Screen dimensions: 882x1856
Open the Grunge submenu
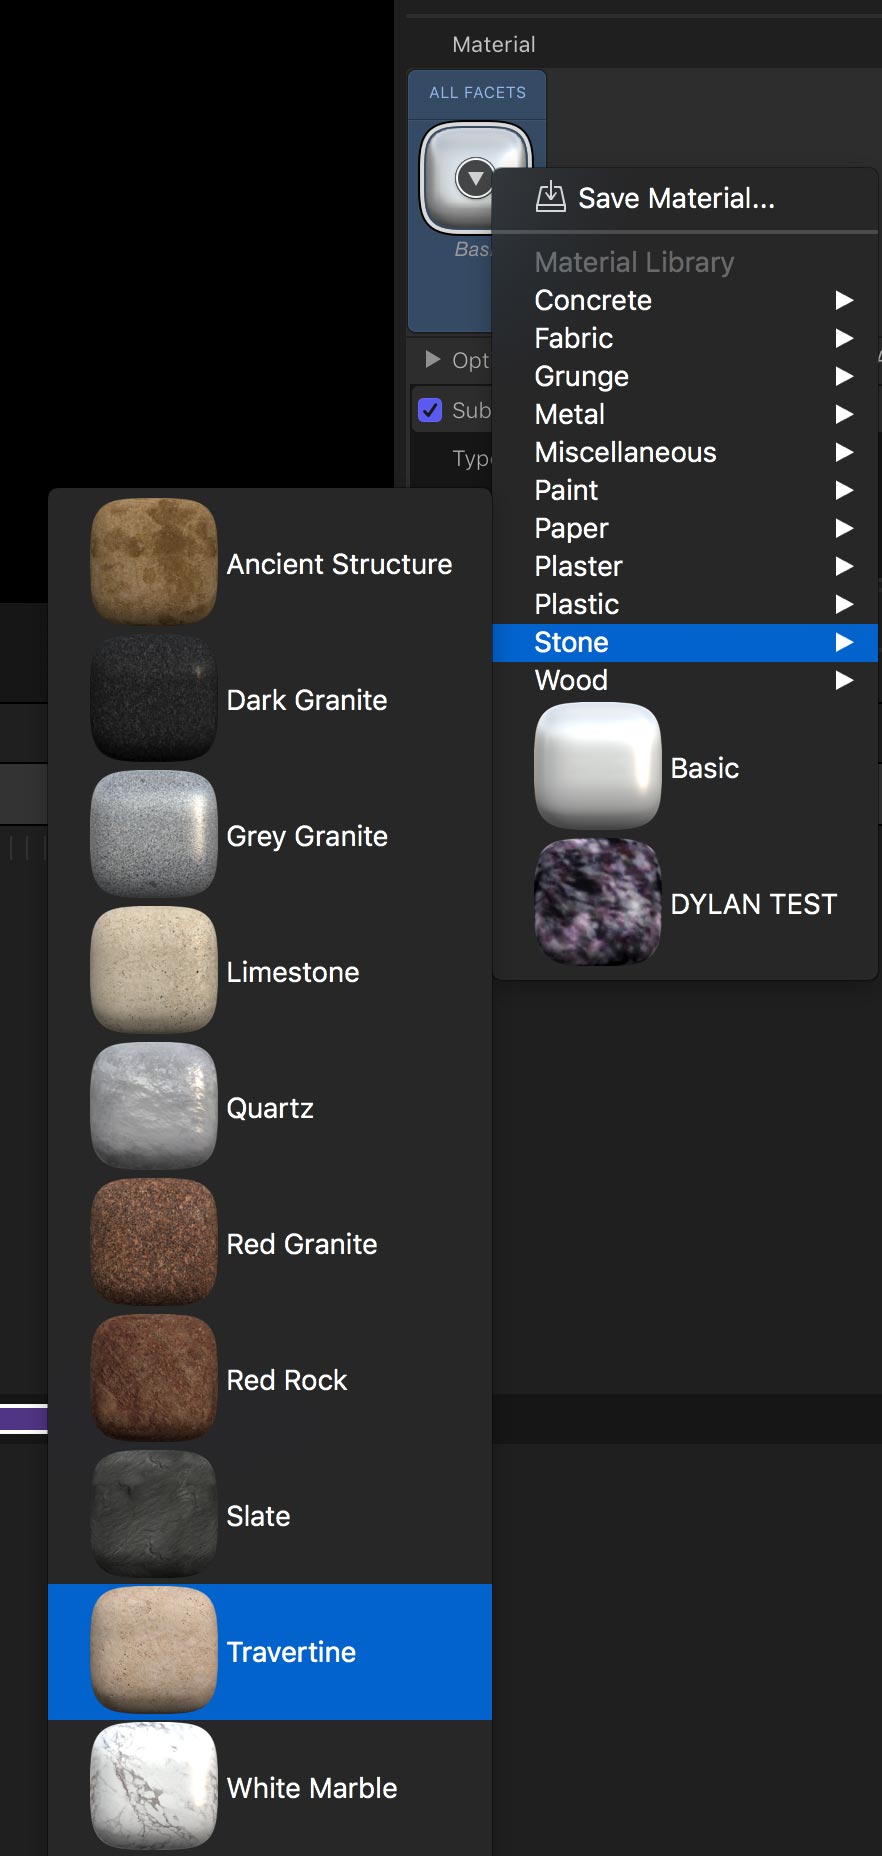coord(685,376)
